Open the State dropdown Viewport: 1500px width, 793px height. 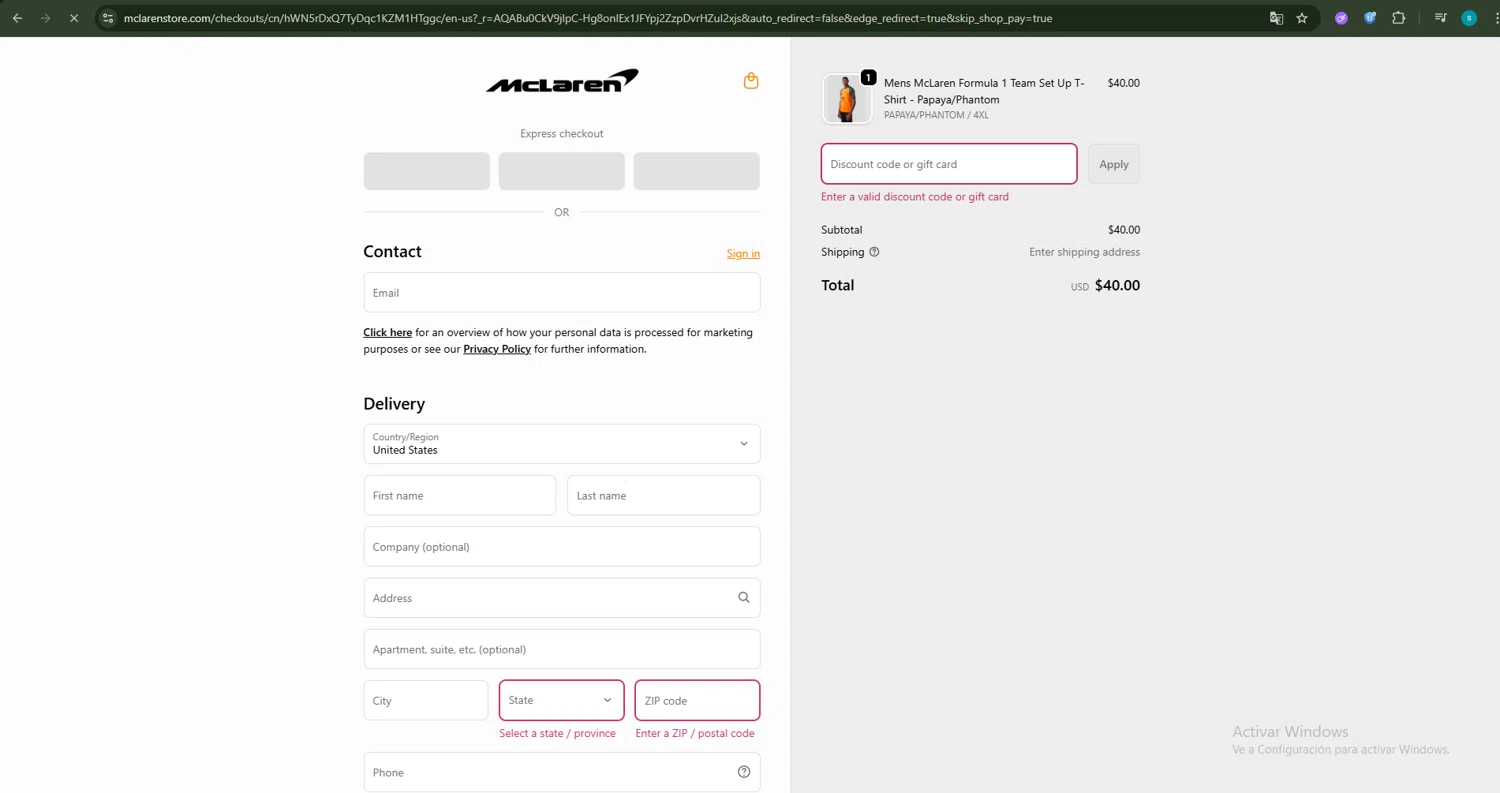562,700
